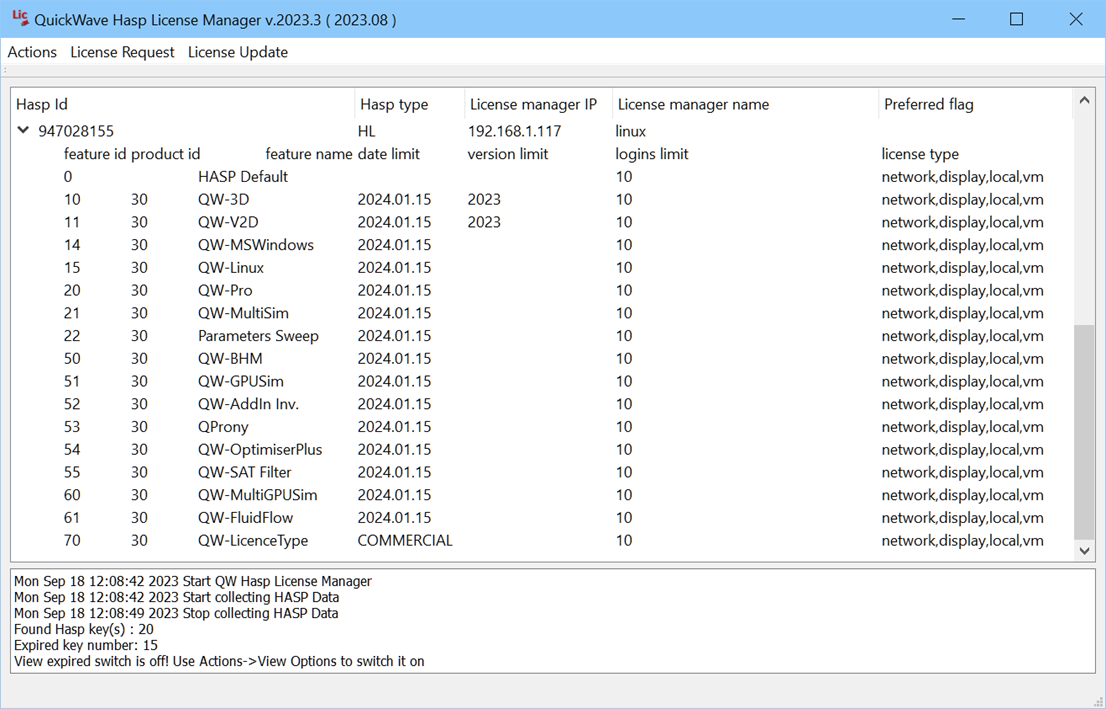Click the version limit 2023 for QW-3D
Viewport: 1106px width, 709px height.
point(484,199)
